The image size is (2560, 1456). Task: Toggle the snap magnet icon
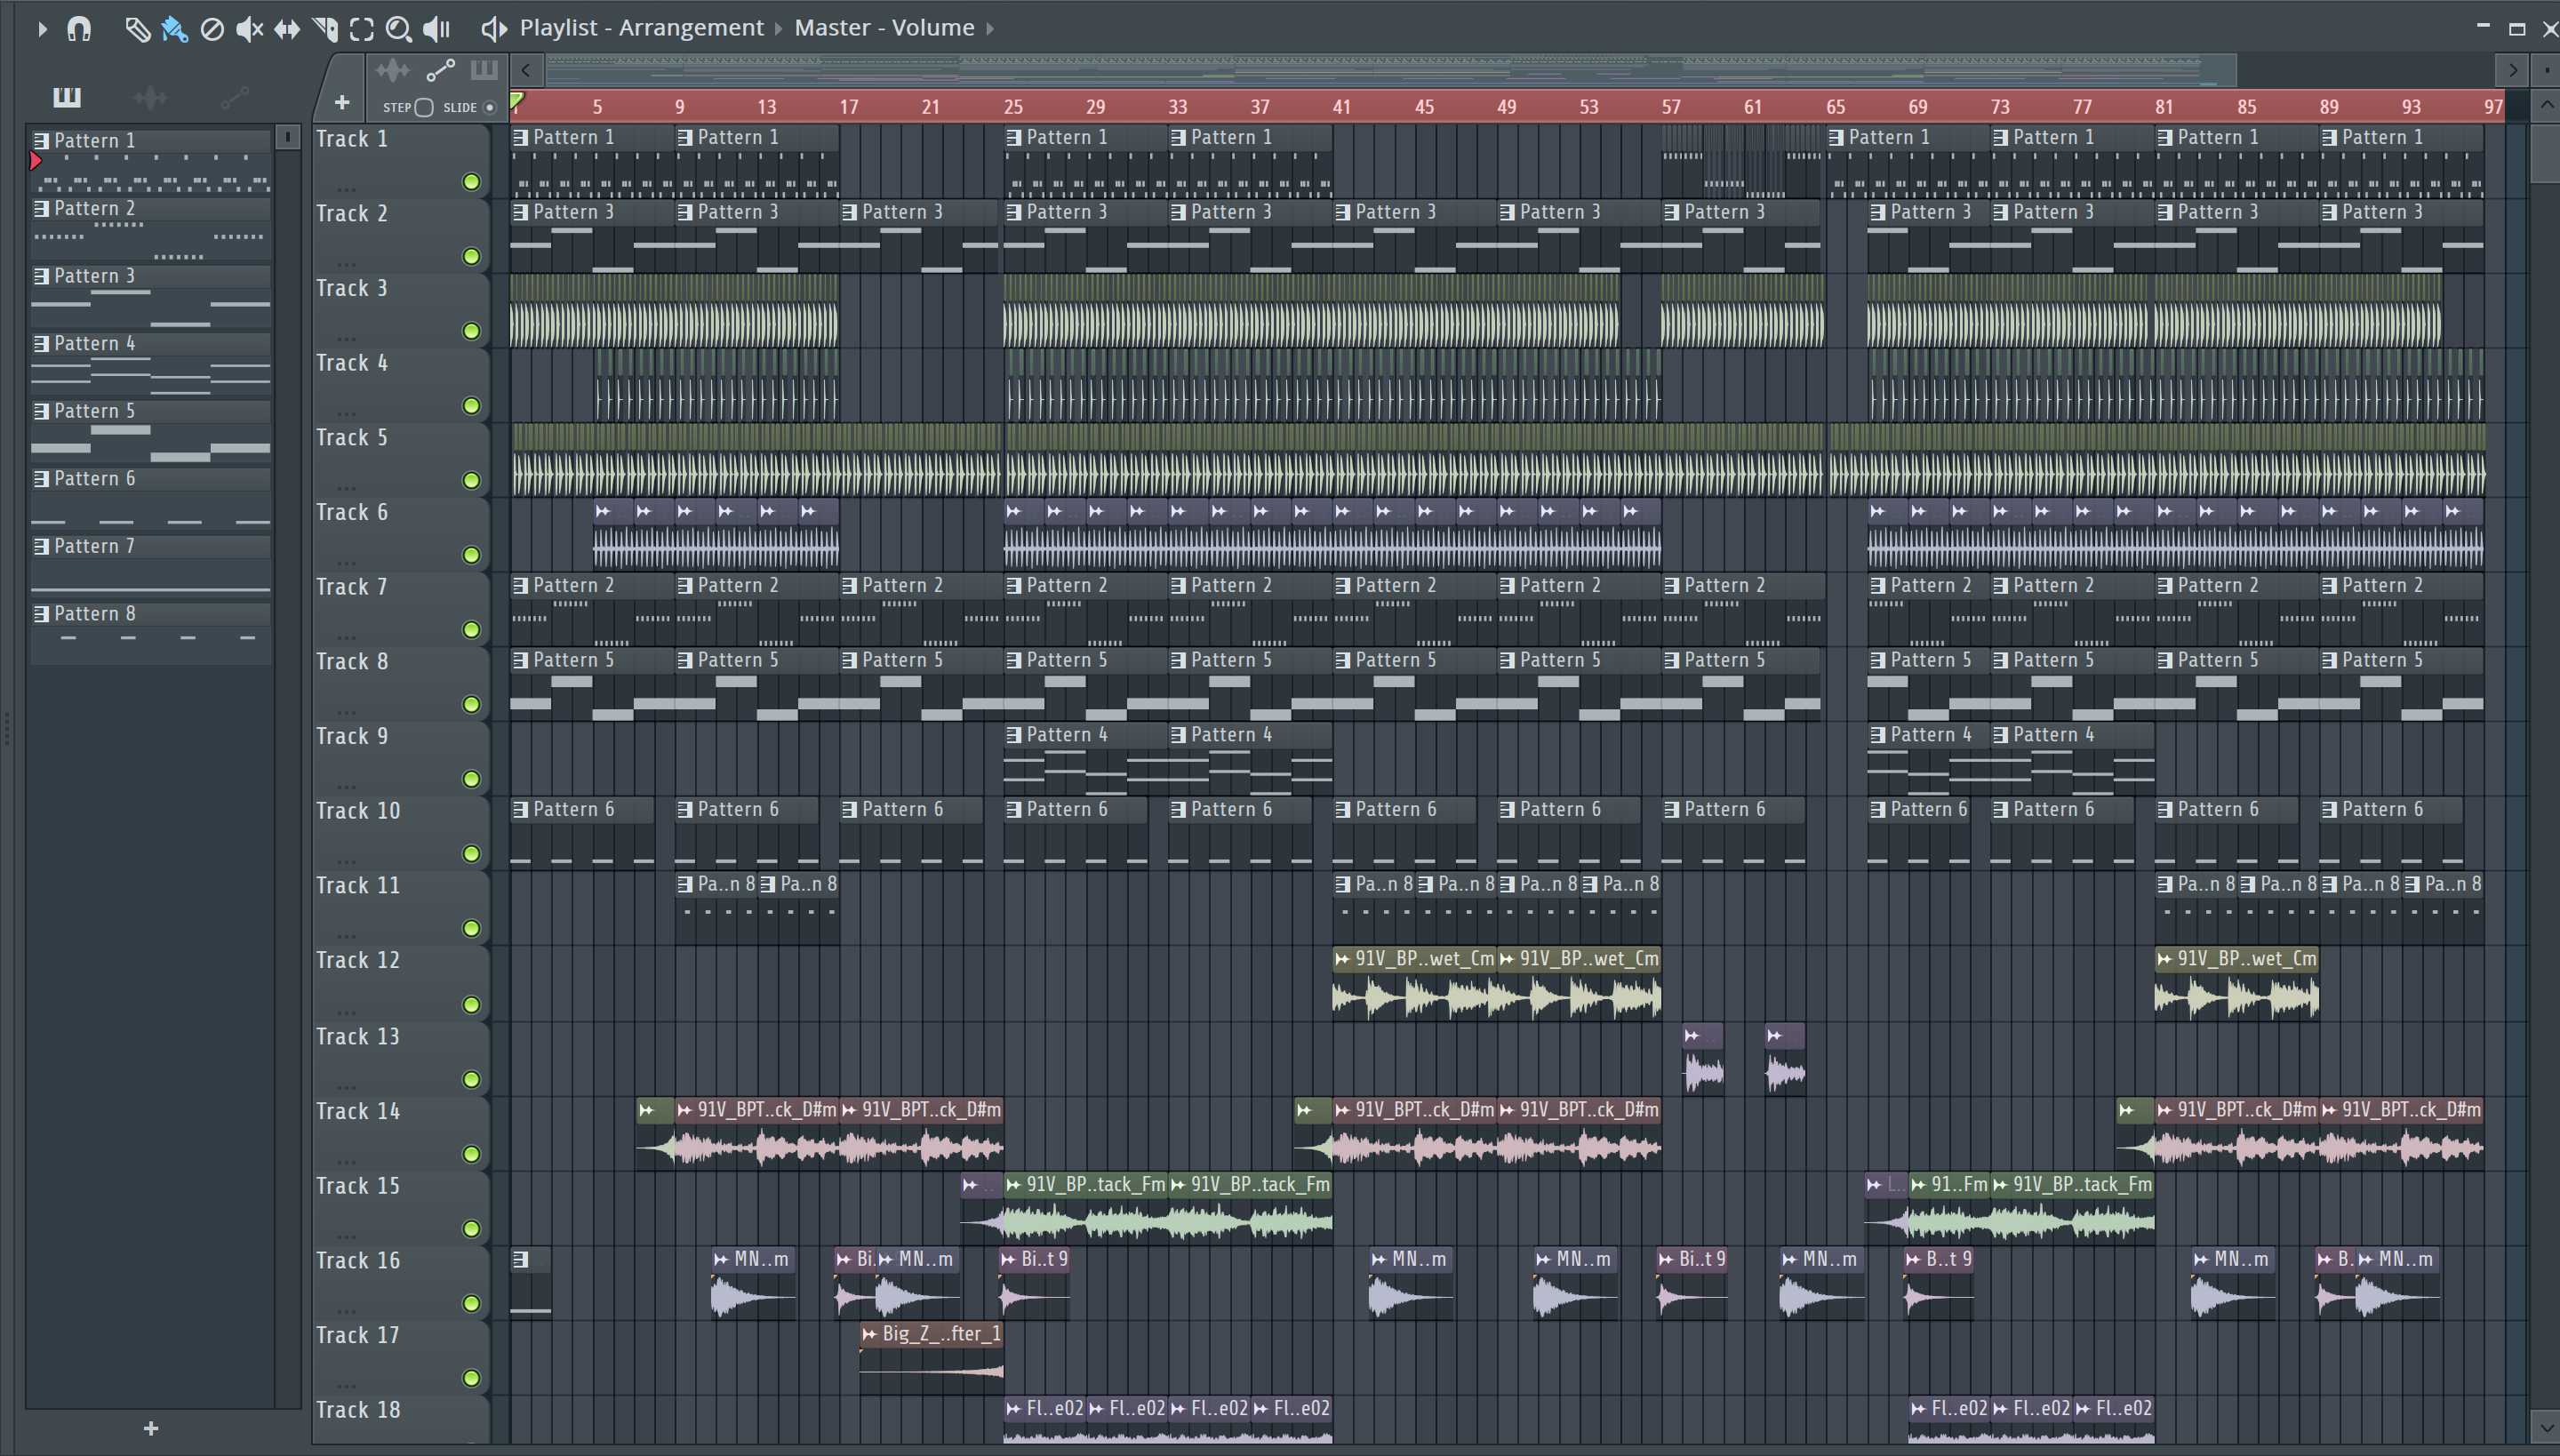click(79, 29)
